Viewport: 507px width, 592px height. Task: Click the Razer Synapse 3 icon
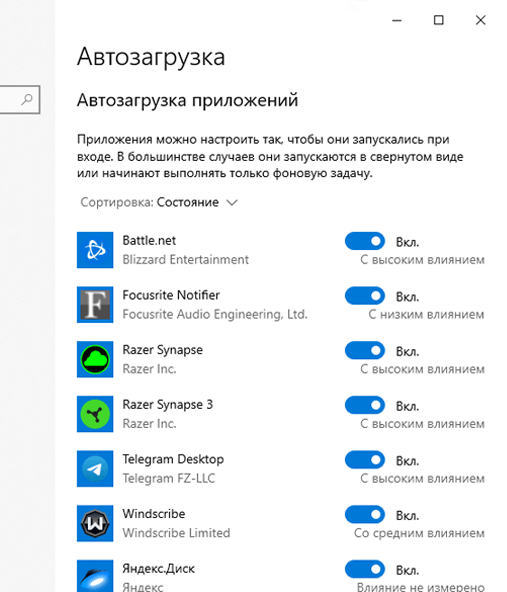coord(95,414)
